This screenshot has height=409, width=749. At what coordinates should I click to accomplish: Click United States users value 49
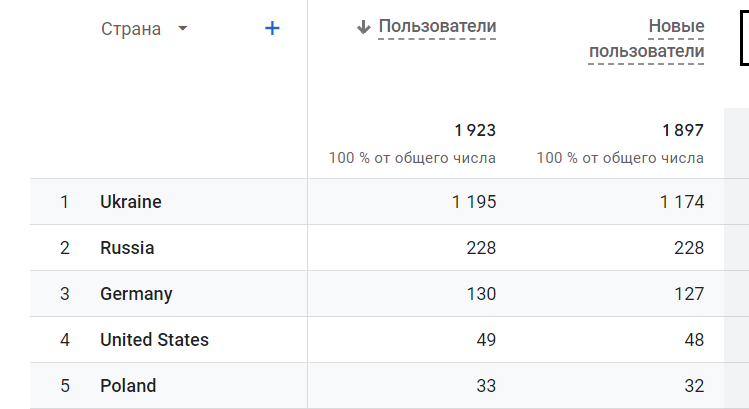tap(486, 340)
